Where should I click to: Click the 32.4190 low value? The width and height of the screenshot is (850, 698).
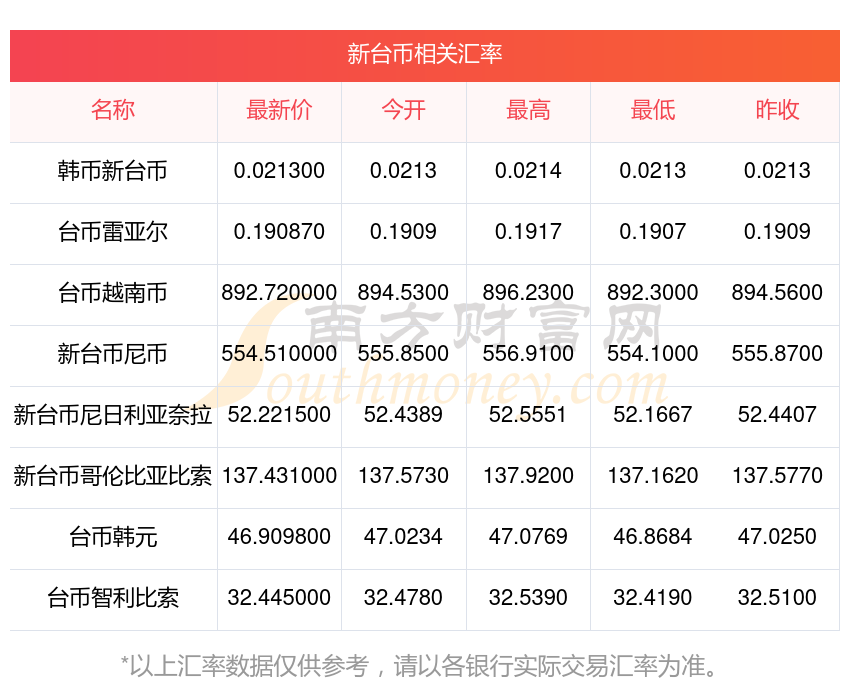tap(653, 598)
